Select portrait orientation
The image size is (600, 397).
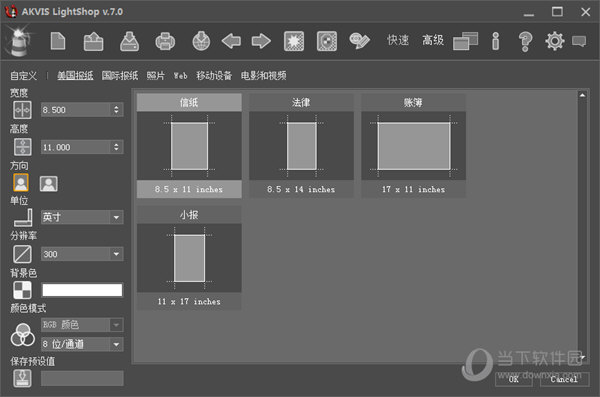(x=21, y=183)
